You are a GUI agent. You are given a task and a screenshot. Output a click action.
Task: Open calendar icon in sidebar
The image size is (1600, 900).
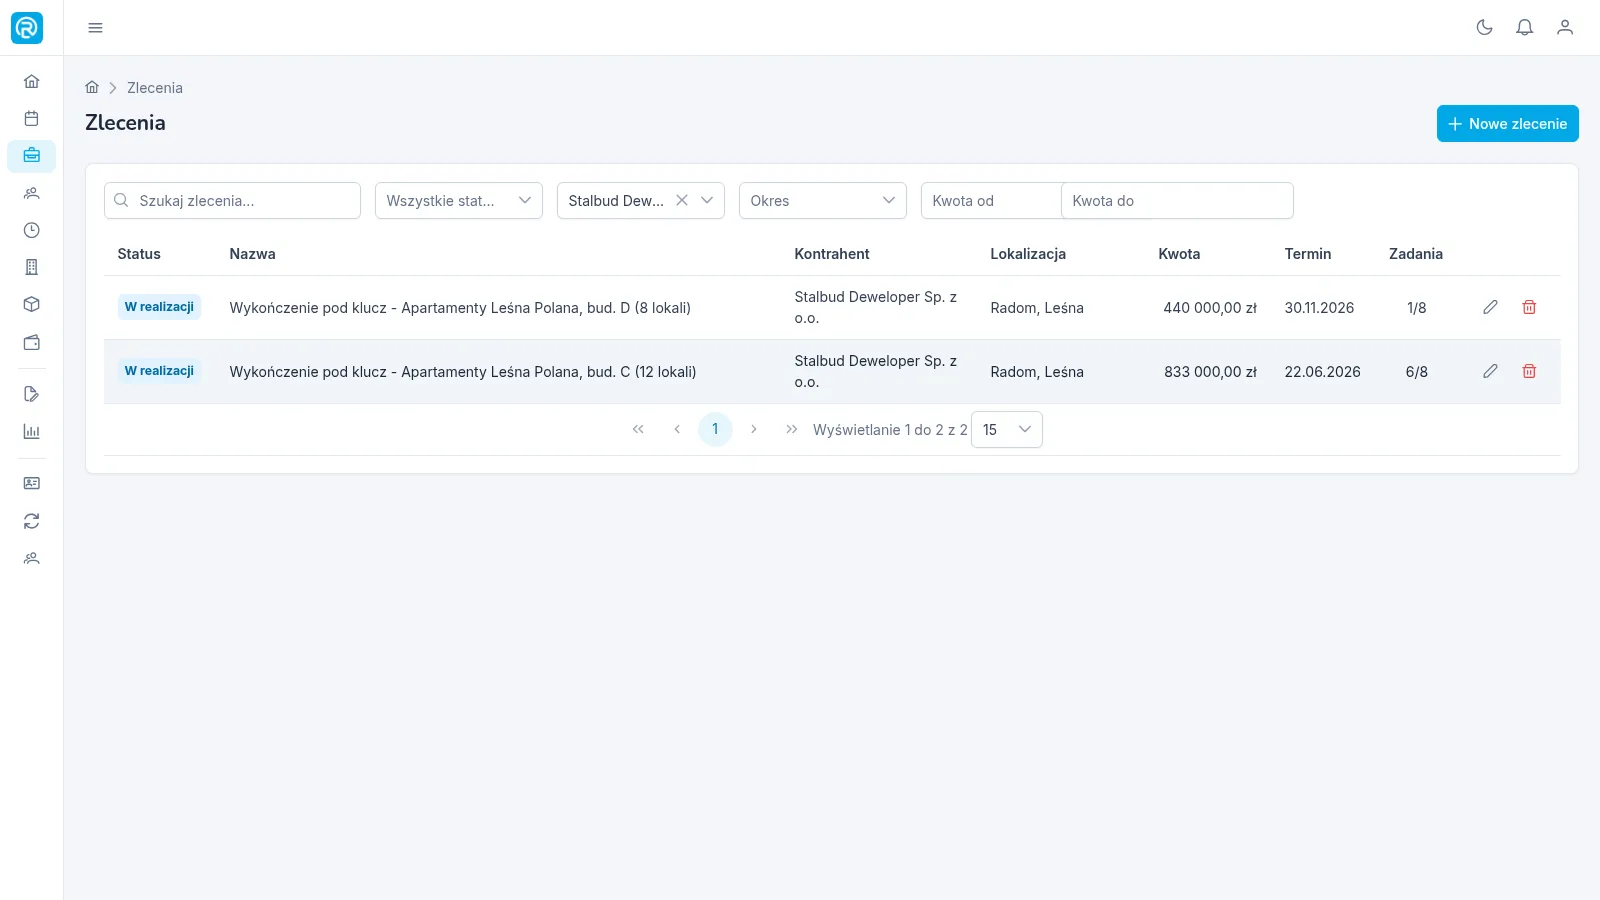(32, 118)
